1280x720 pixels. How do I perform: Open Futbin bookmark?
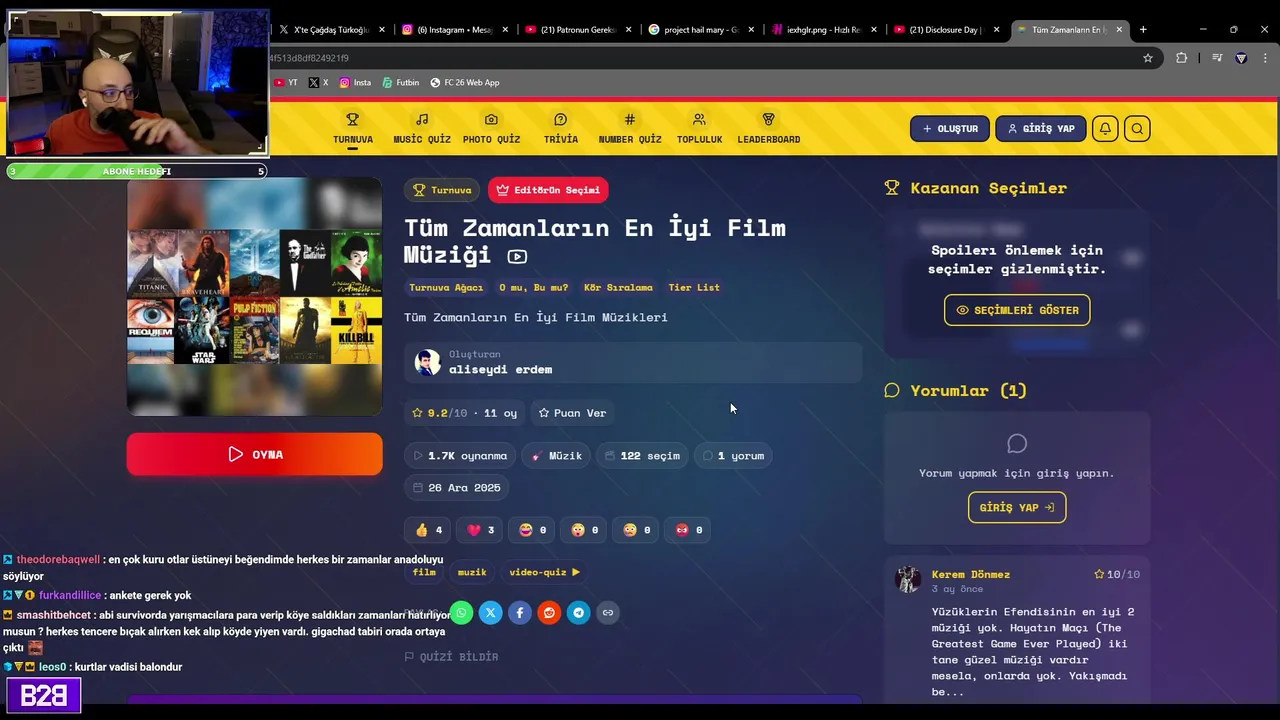pos(400,82)
